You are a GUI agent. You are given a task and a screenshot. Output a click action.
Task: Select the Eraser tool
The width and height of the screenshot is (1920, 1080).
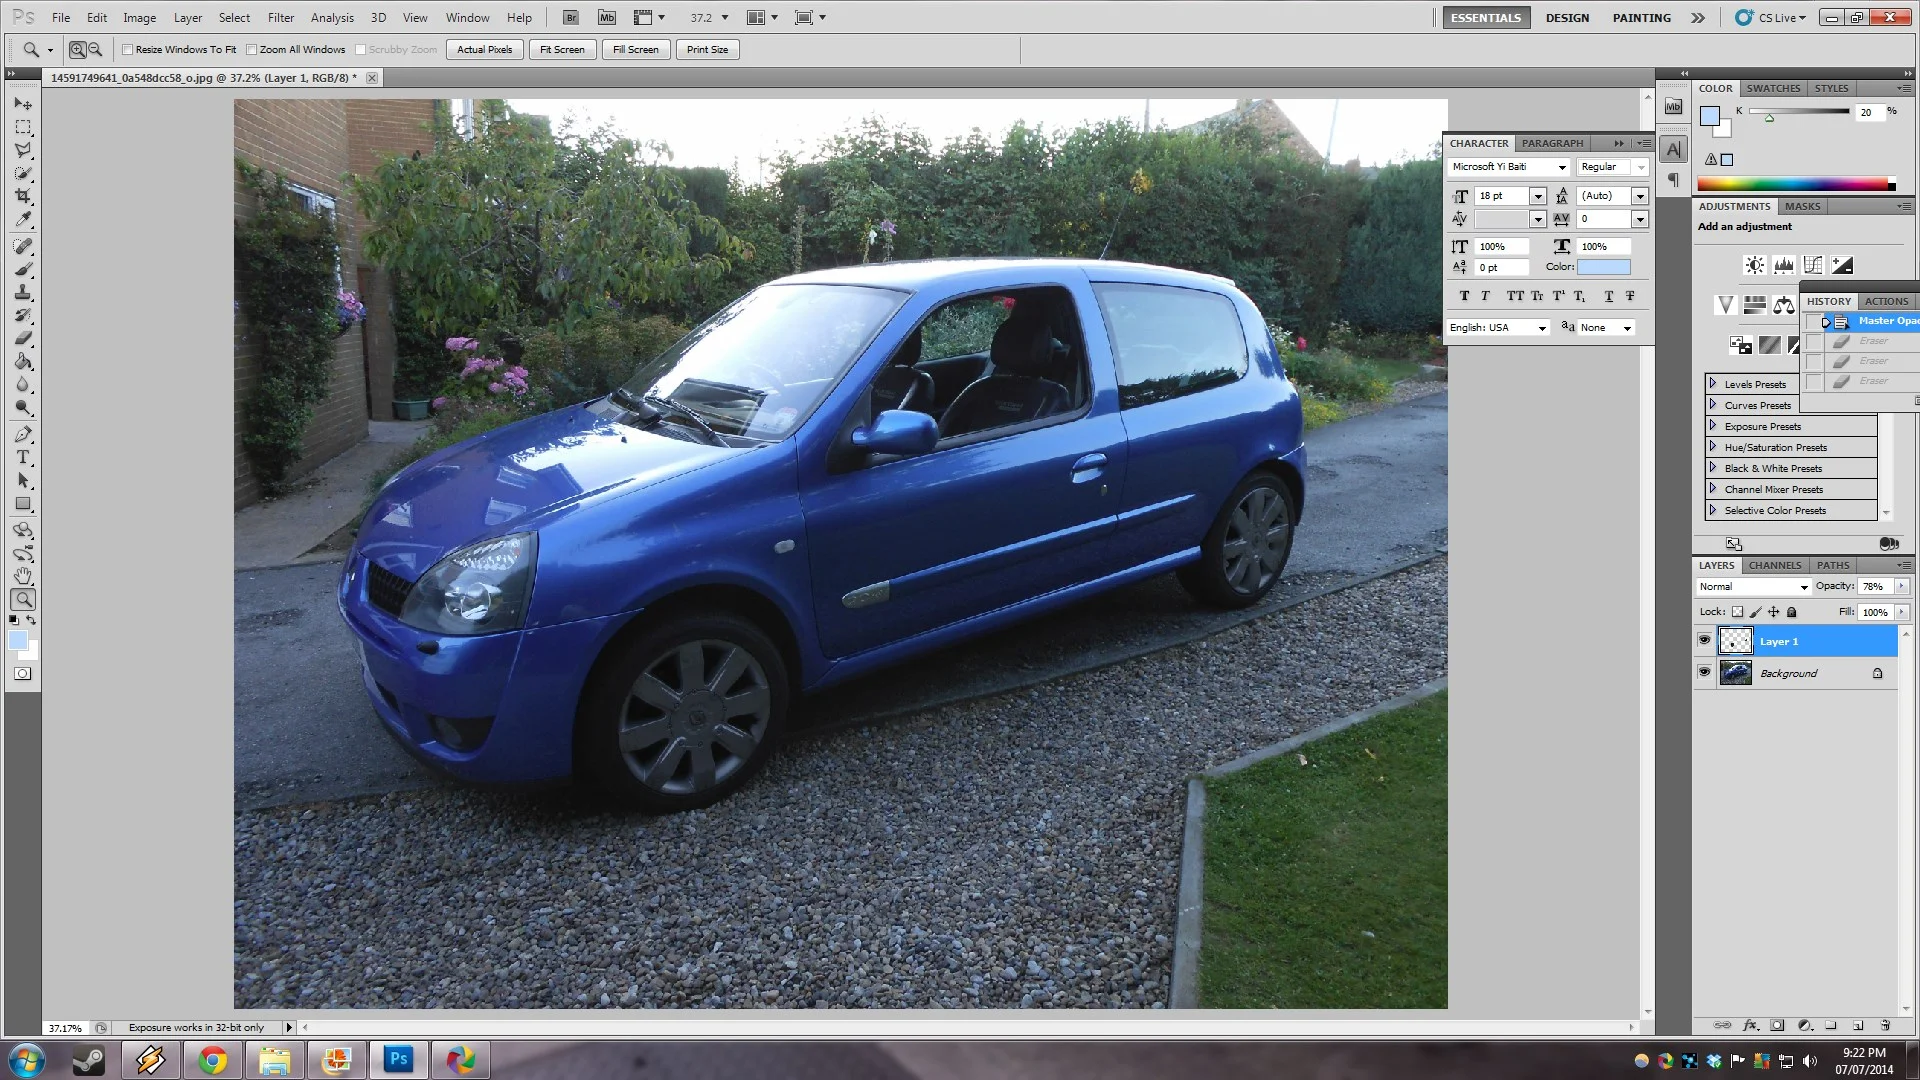click(23, 338)
